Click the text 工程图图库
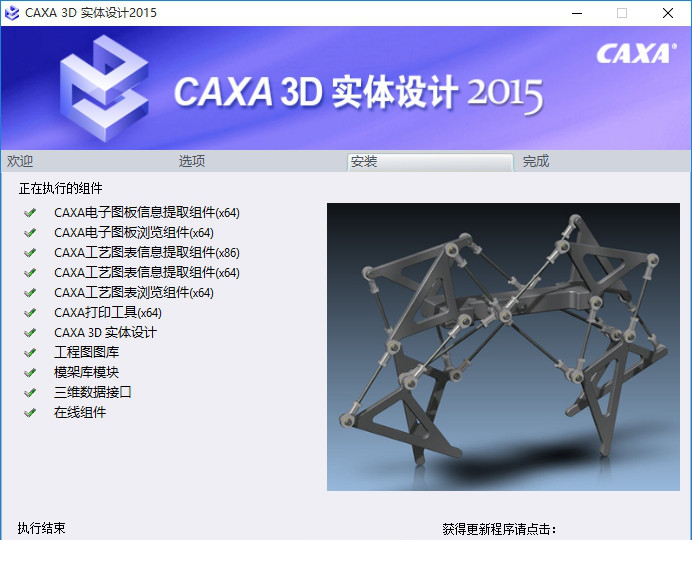Viewport: 692px width, 561px height. (x=86, y=353)
